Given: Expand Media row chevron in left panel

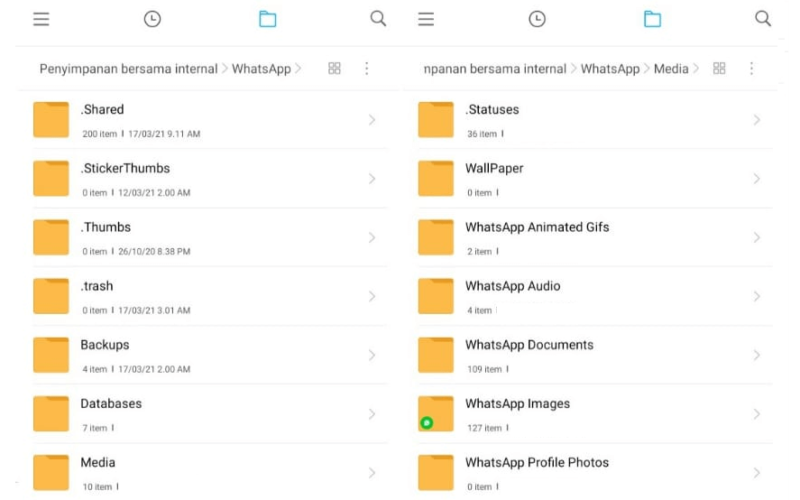Looking at the screenshot, I should pyautogui.click(x=372, y=473).
